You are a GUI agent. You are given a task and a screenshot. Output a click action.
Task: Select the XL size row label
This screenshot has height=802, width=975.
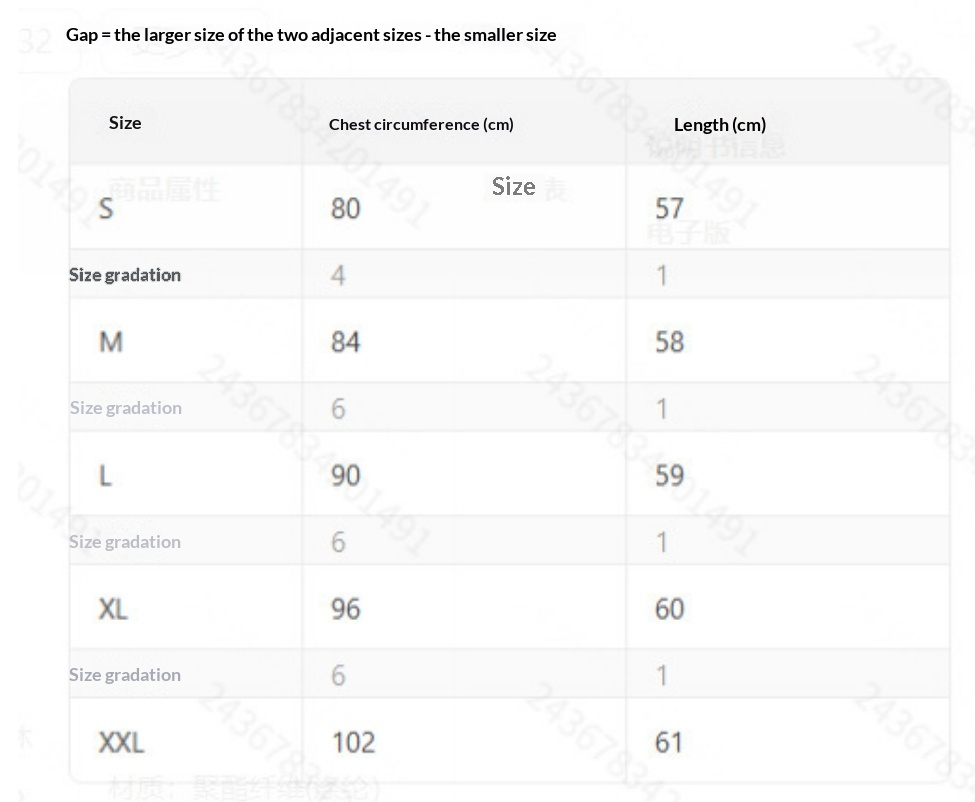tap(113, 608)
